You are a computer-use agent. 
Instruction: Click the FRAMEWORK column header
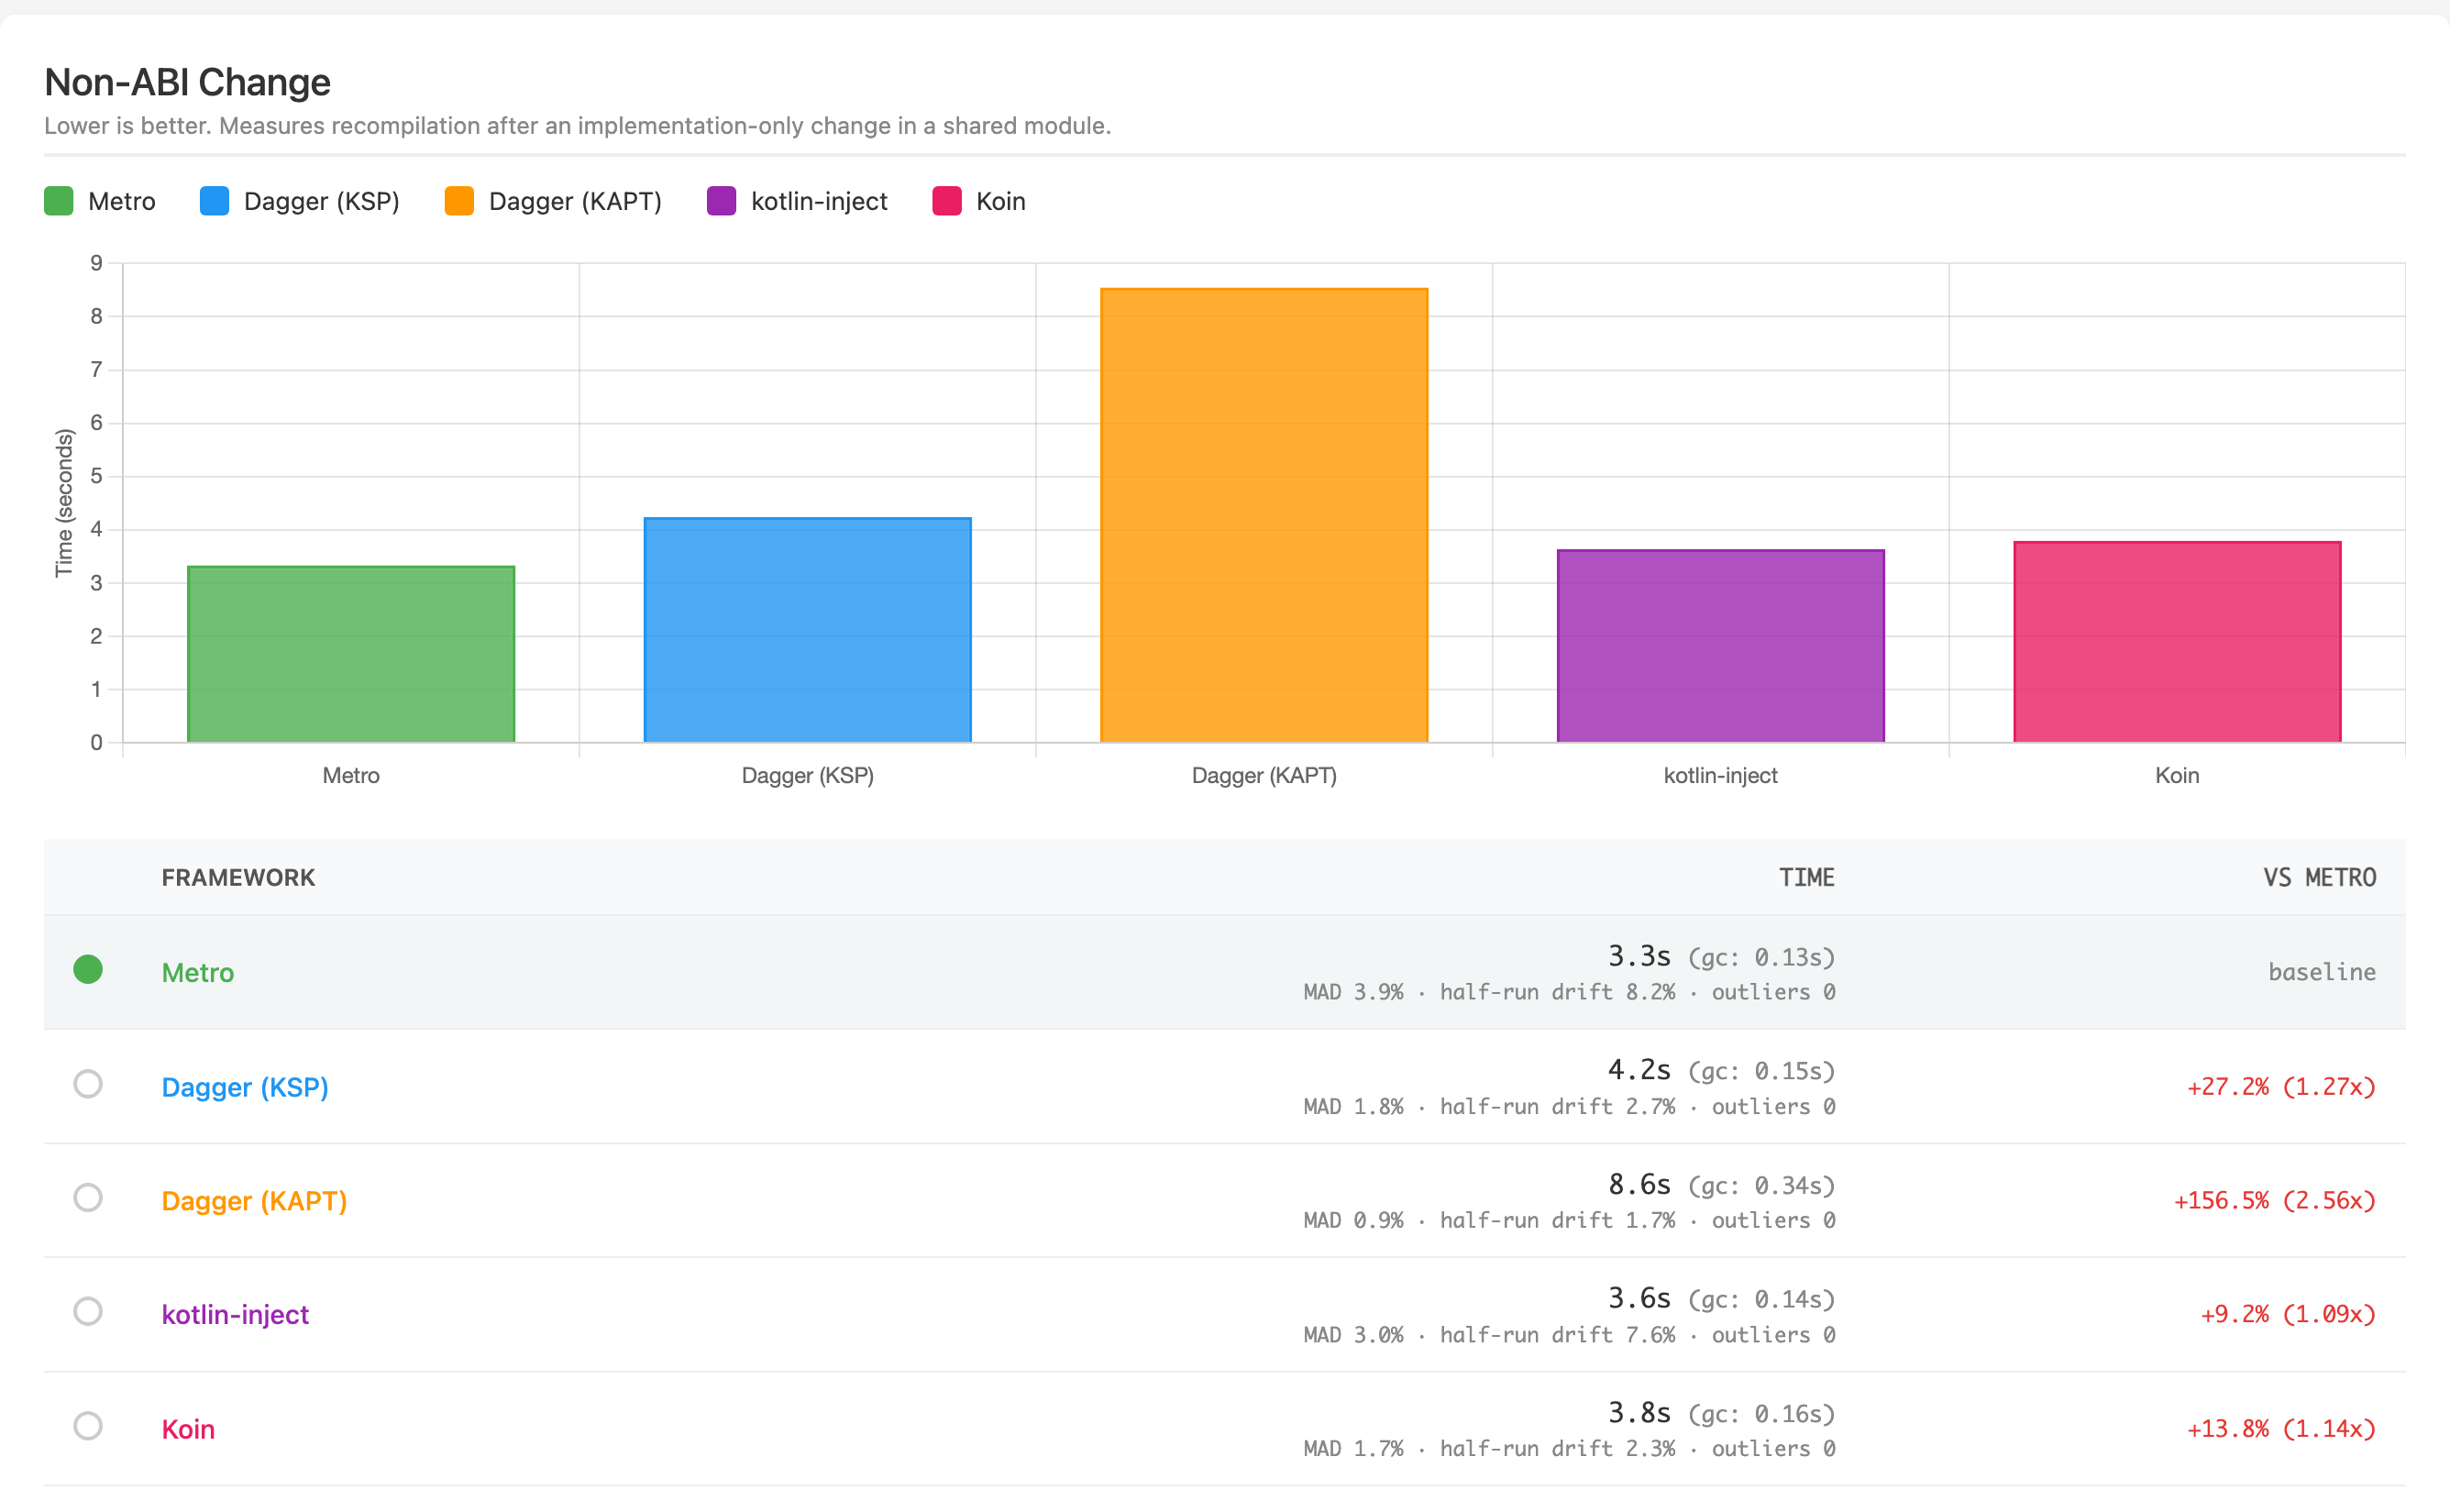tap(238, 878)
